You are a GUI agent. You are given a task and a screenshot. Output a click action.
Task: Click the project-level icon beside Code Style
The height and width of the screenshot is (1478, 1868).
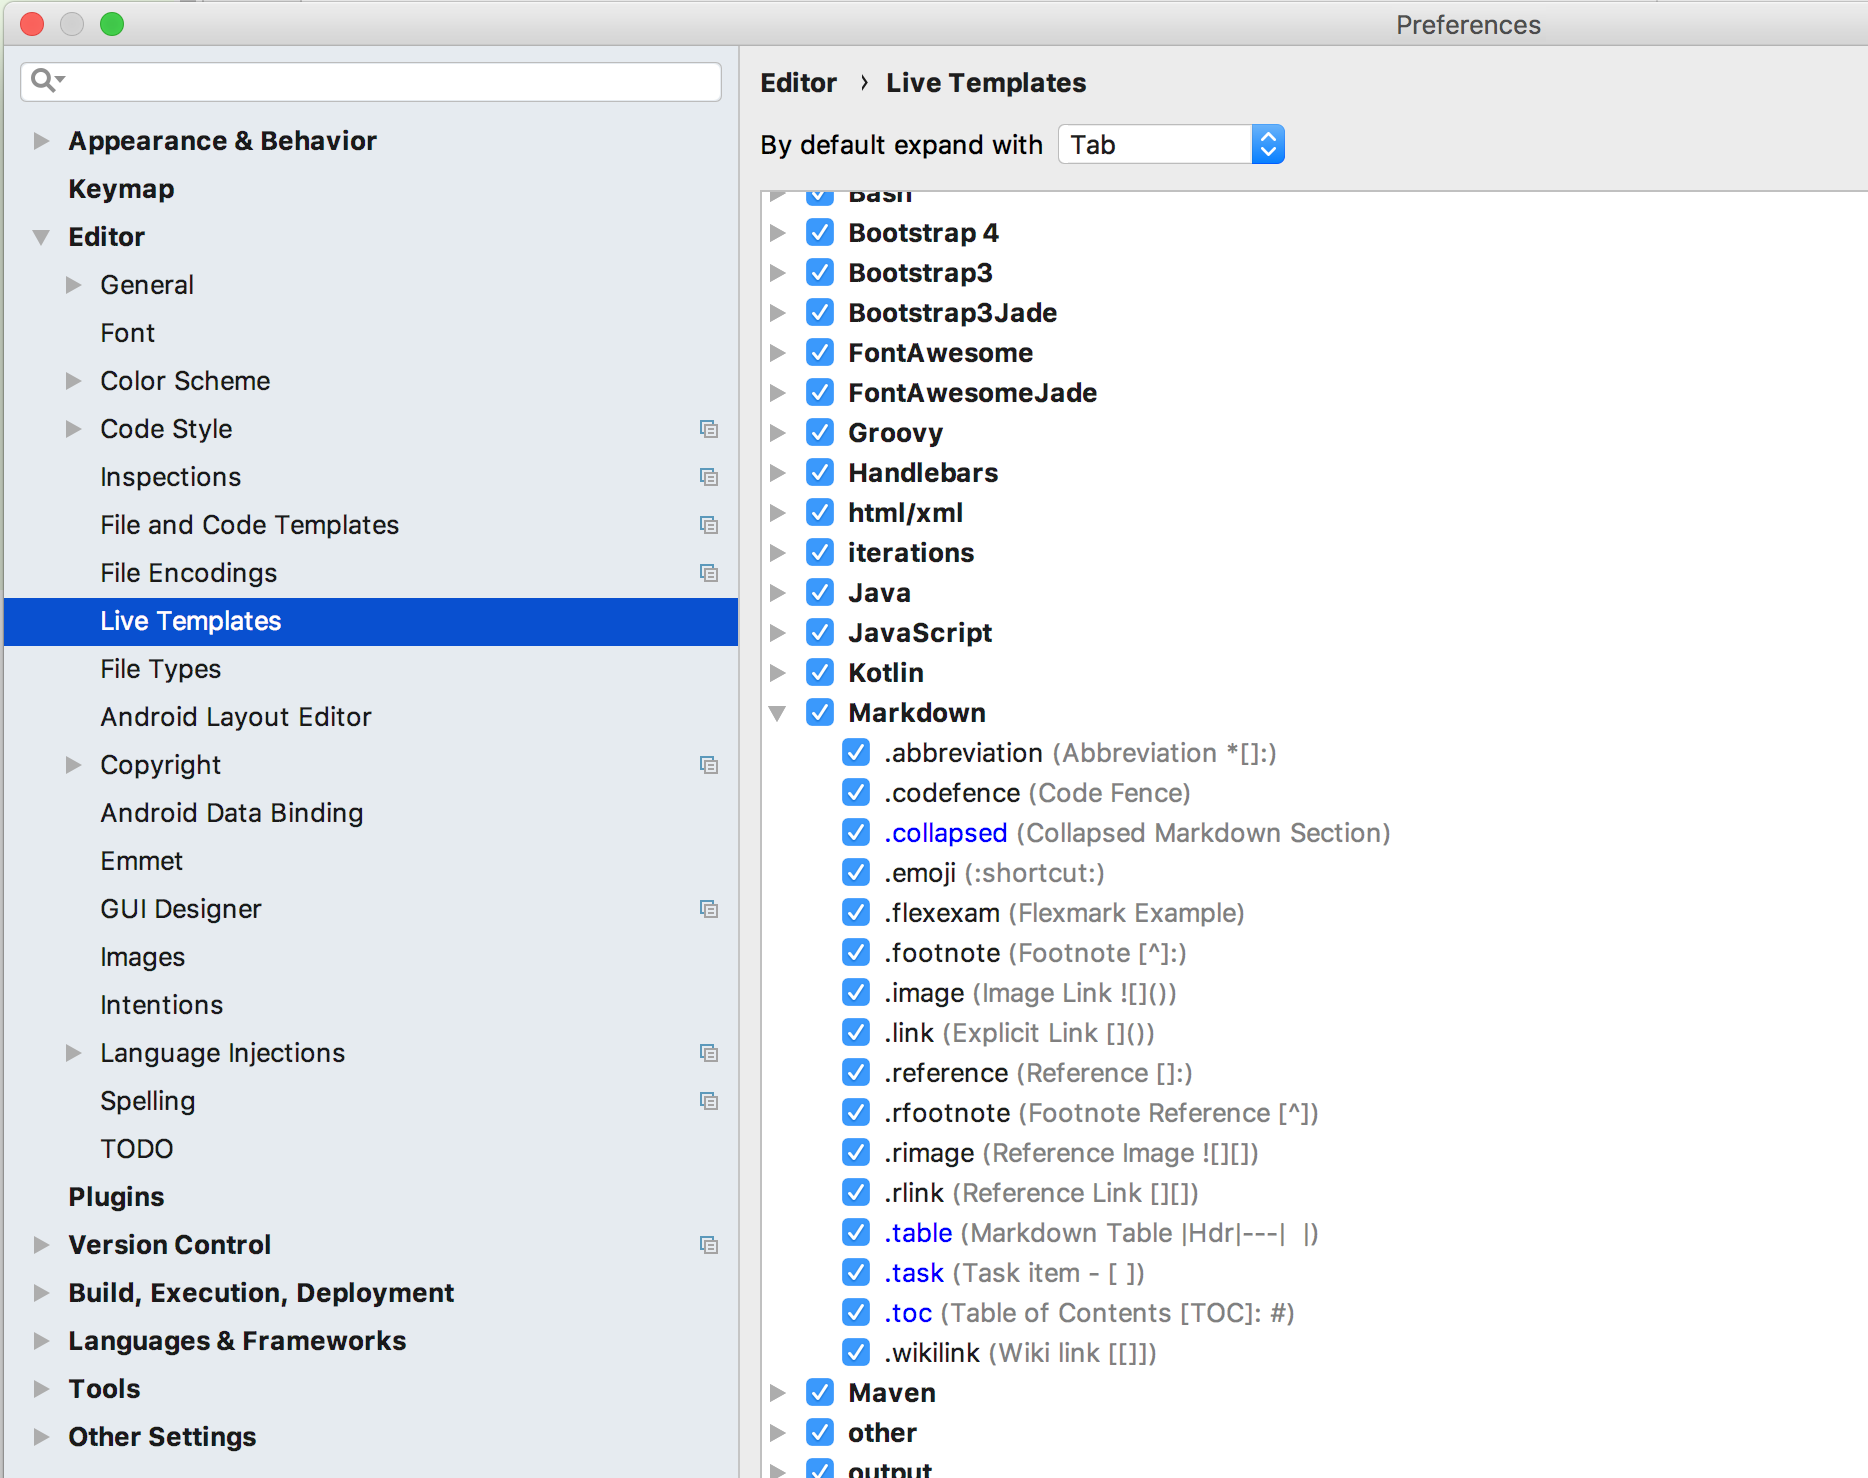click(709, 429)
